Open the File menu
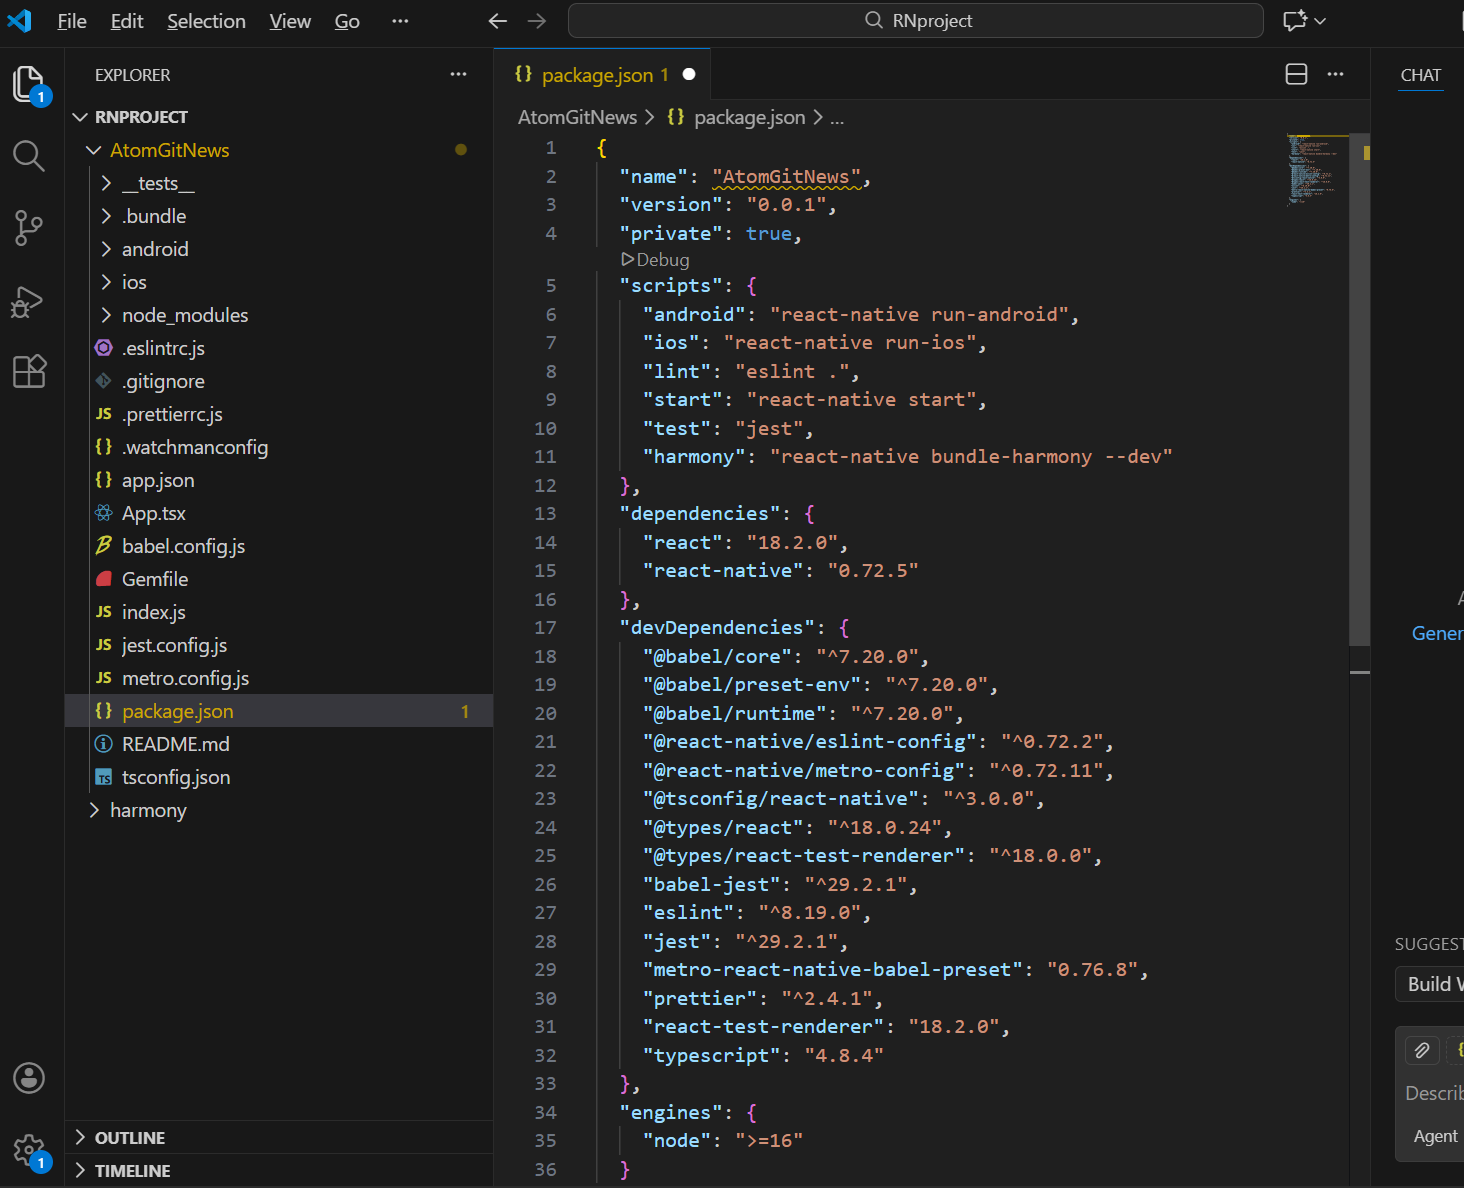1464x1188 pixels. tap(72, 21)
